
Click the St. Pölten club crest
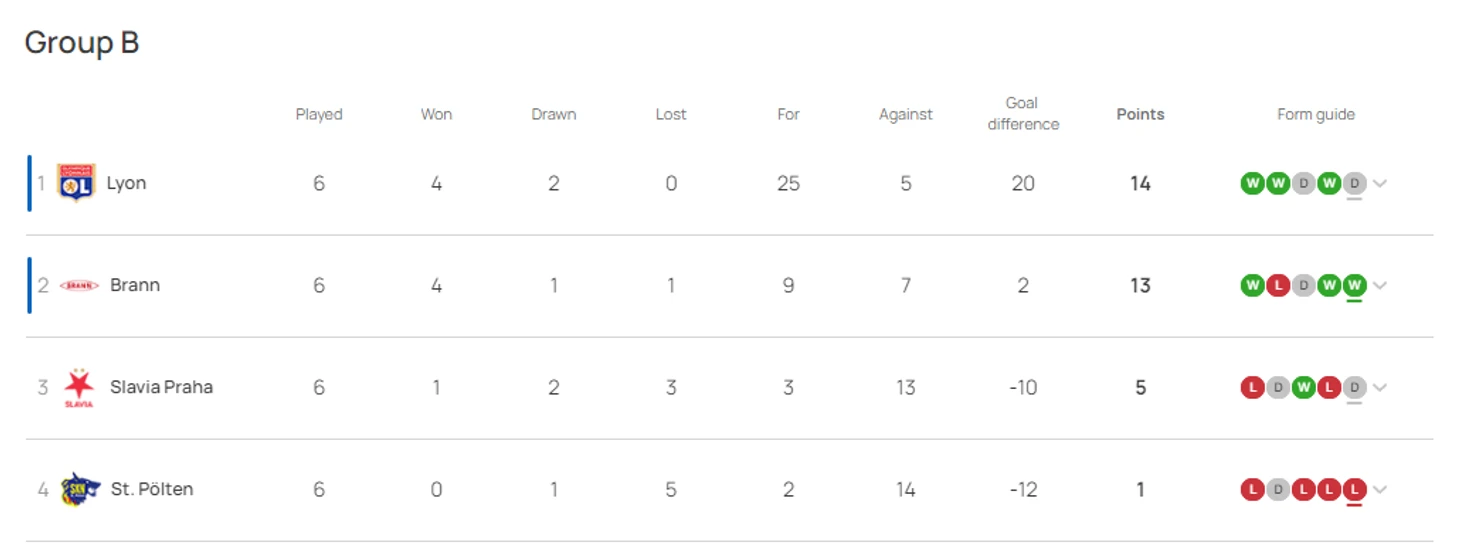(x=80, y=489)
